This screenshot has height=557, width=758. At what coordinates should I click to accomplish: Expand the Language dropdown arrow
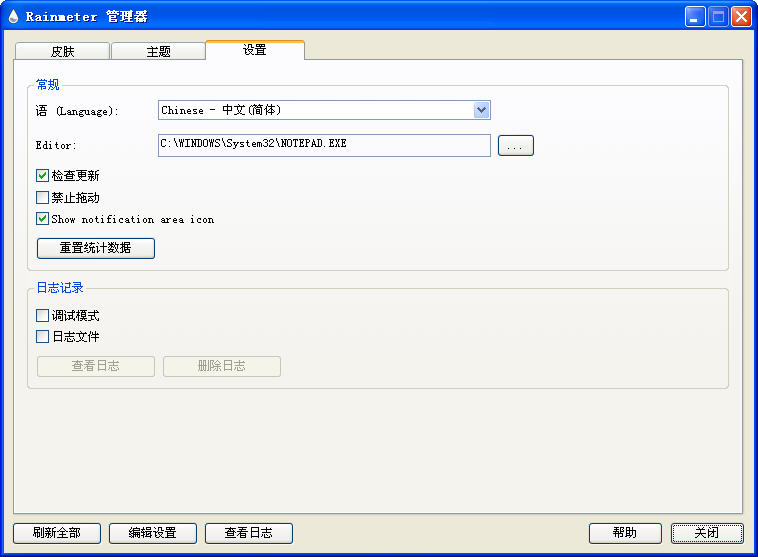point(481,110)
